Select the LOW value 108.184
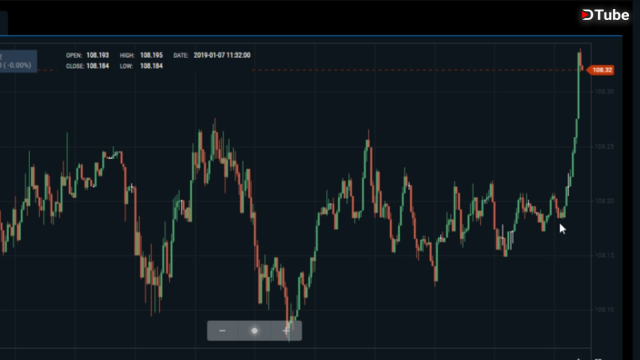Image resolution: width=640 pixels, height=360 pixels. pyautogui.click(x=151, y=66)
